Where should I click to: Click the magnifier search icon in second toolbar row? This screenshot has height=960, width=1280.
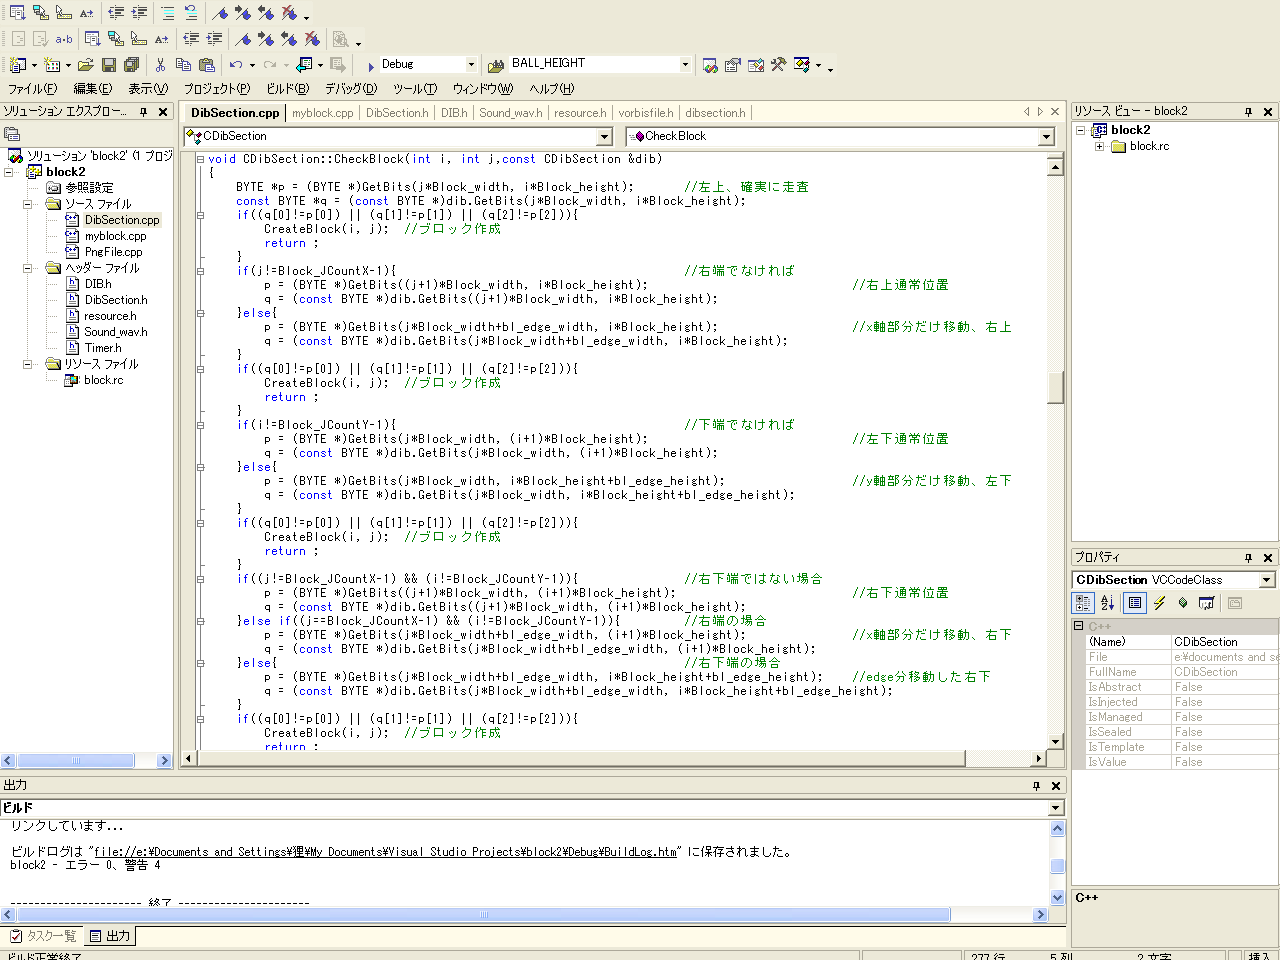click(341, 39)
